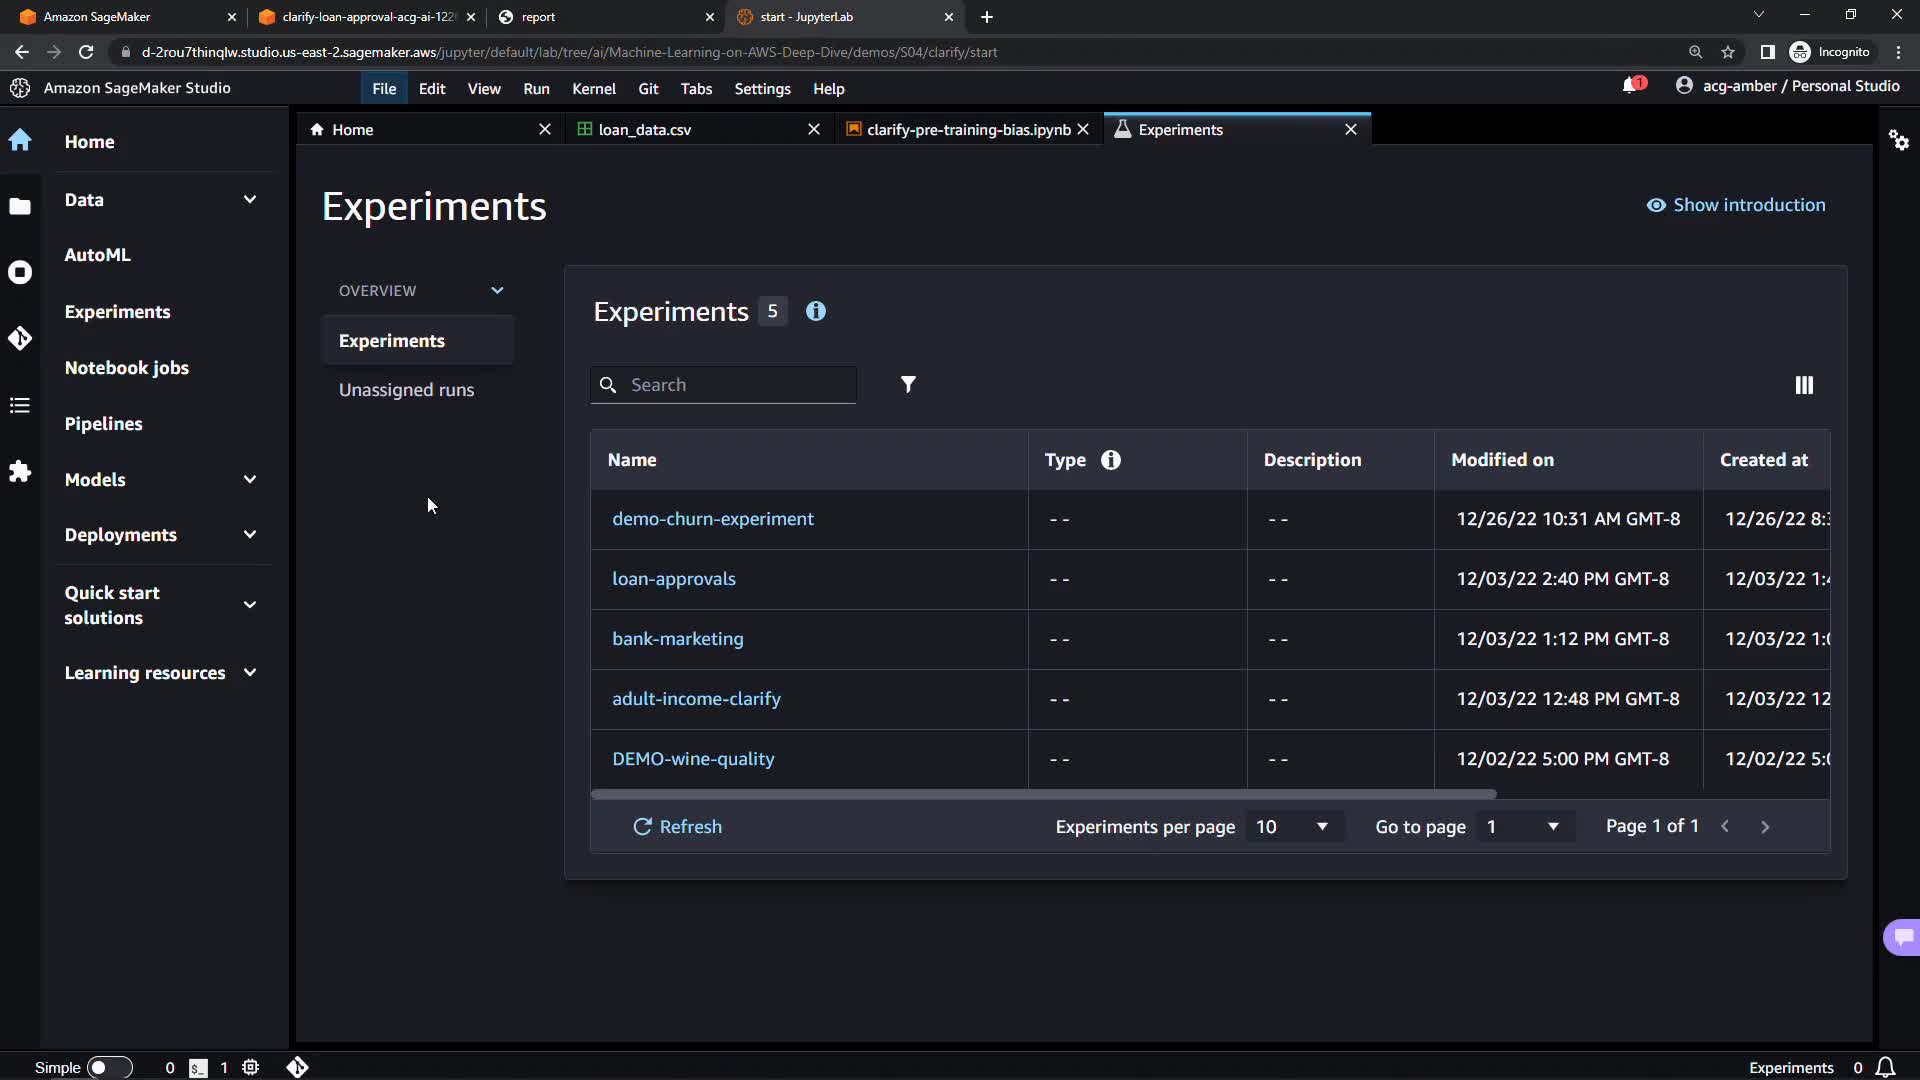1920x1080 pixels.
Task: Click the Type column info icon
Action: [1110, 460]
